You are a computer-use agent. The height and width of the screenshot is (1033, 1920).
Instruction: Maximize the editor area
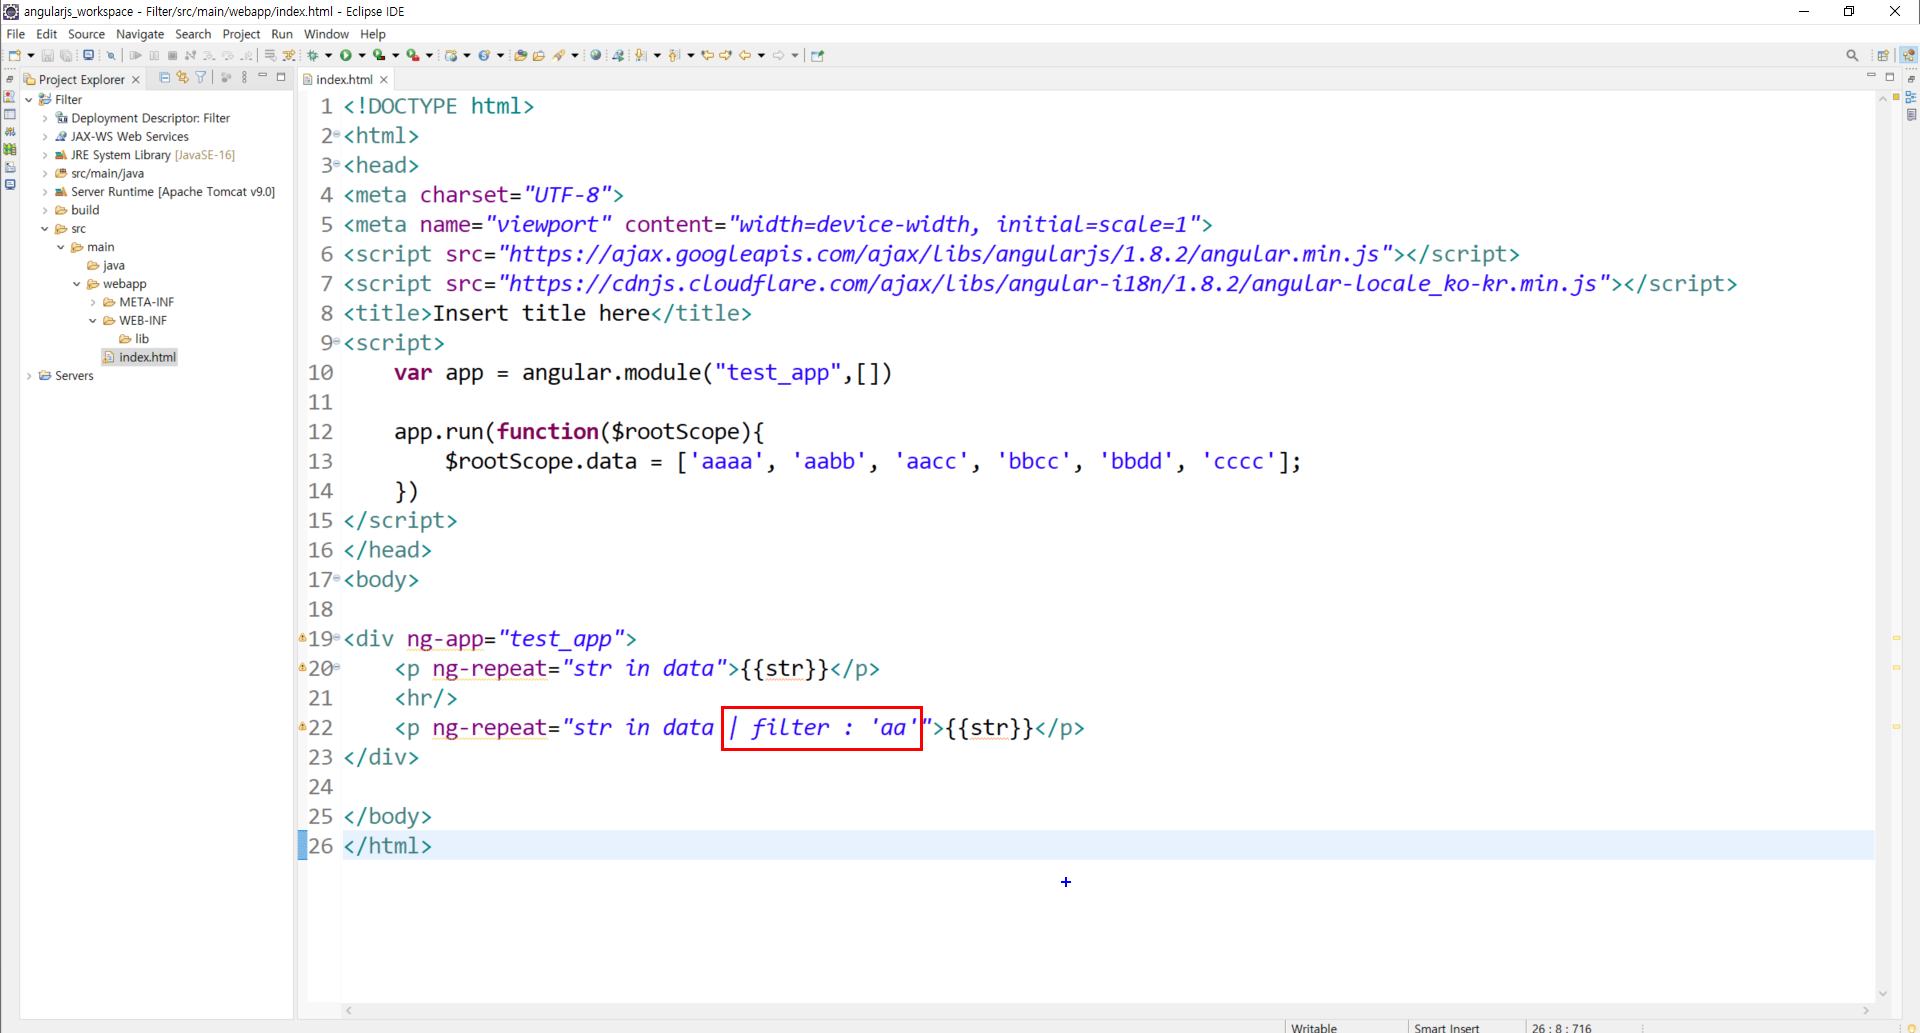click(x=1890, y=77)
